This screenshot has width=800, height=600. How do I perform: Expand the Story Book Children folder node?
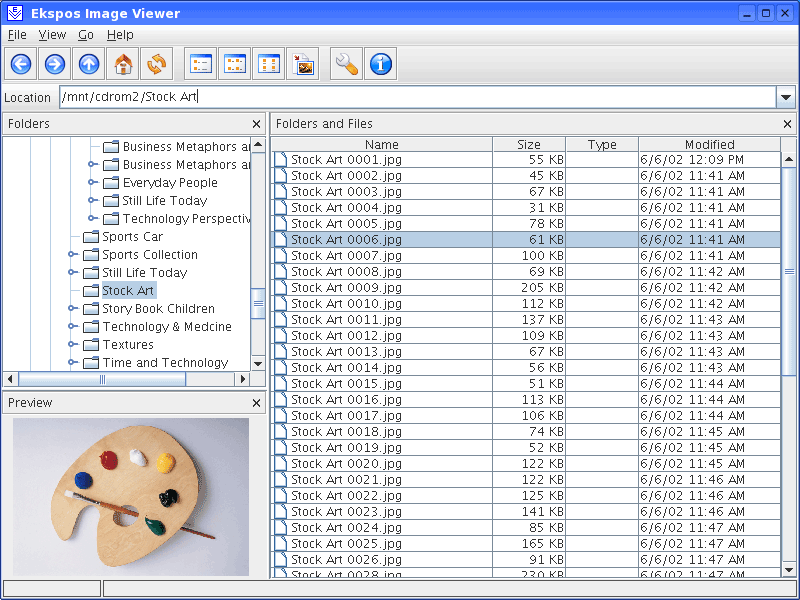pos(72,309)
